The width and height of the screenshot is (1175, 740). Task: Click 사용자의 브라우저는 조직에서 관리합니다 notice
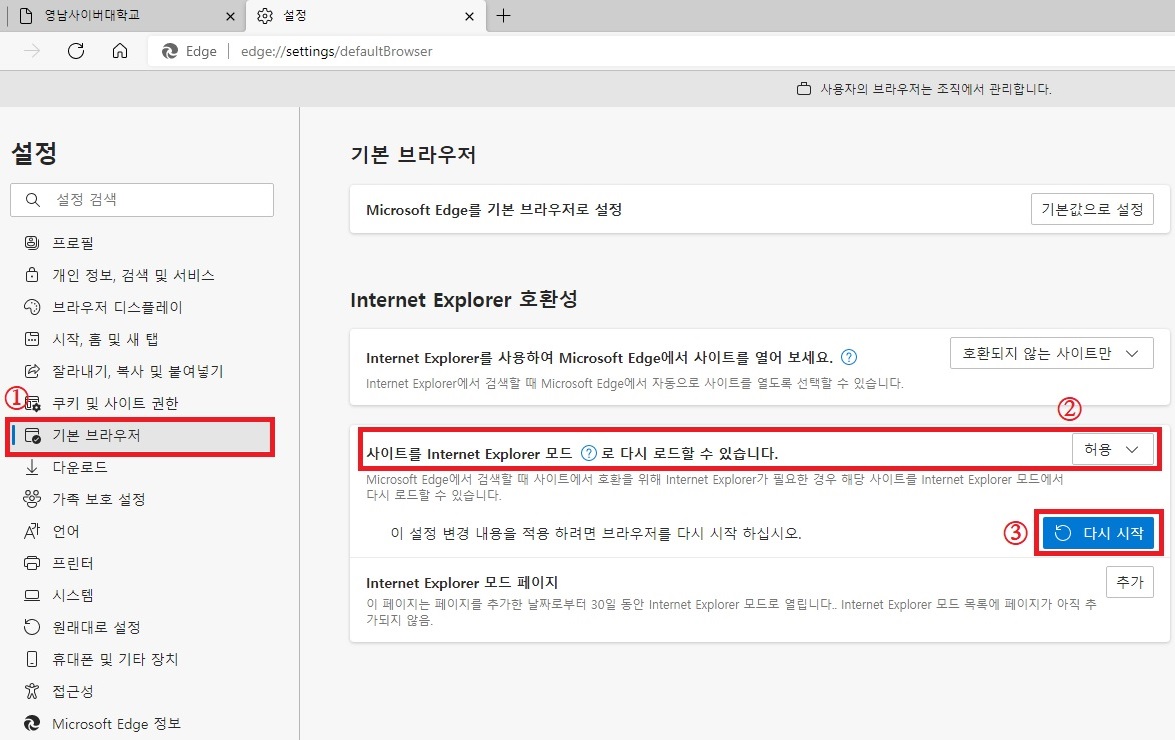[936, 89]
